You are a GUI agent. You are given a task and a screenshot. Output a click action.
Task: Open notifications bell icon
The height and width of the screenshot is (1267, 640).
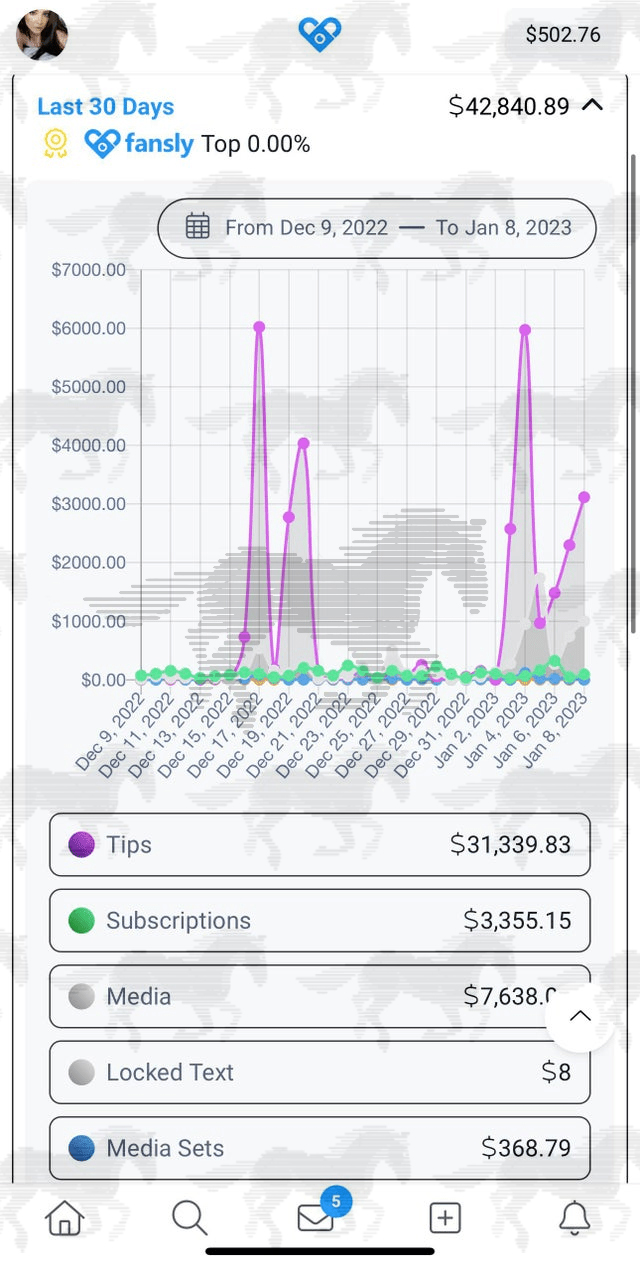coord(573,1217)
